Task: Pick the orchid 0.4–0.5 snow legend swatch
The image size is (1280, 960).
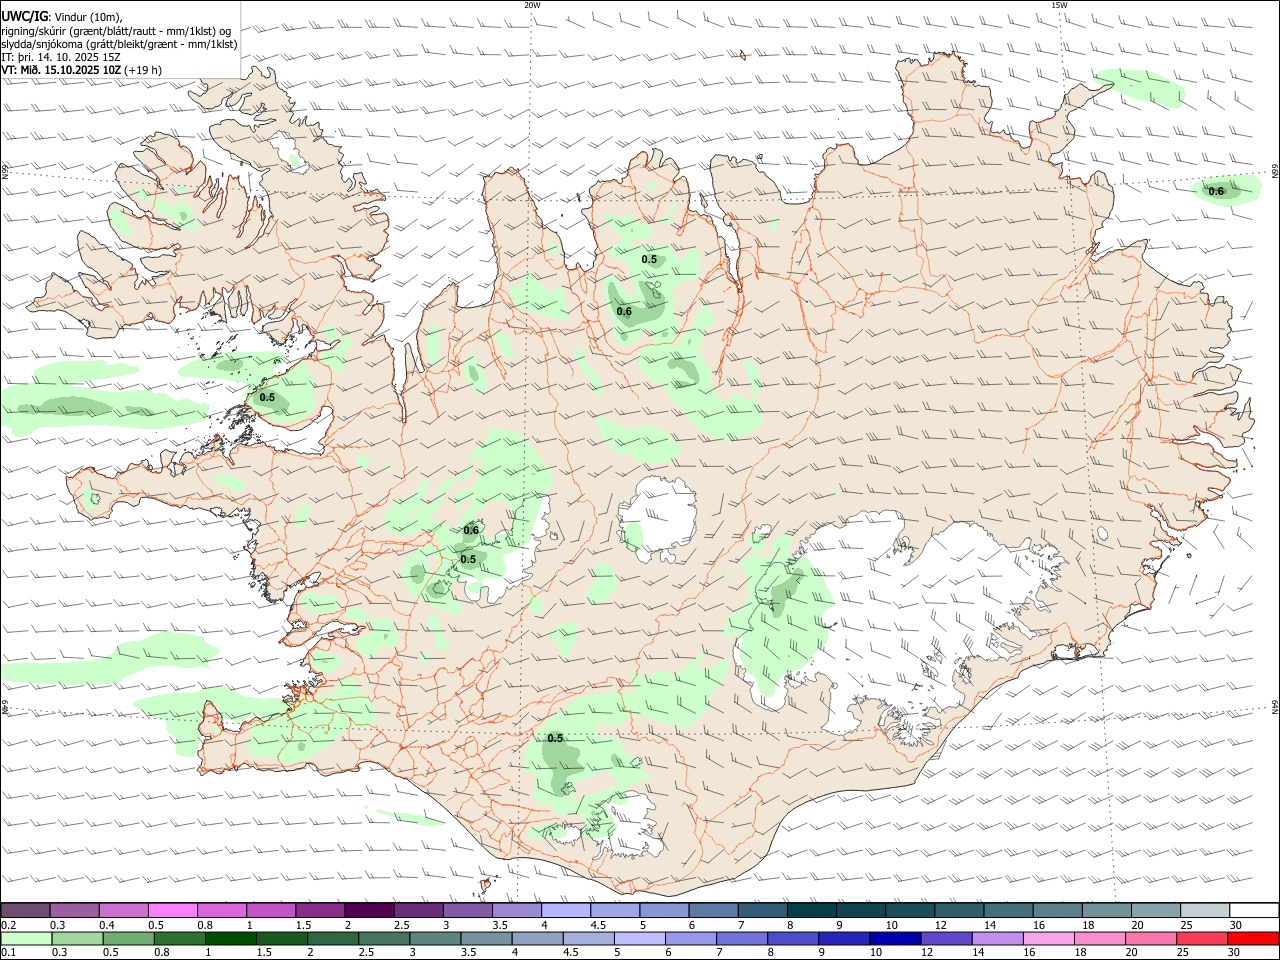Action: (123, 910)
